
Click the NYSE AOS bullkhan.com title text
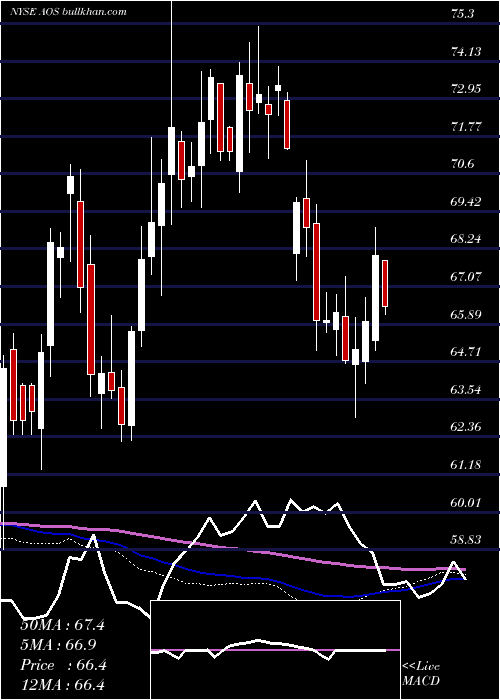69,12
